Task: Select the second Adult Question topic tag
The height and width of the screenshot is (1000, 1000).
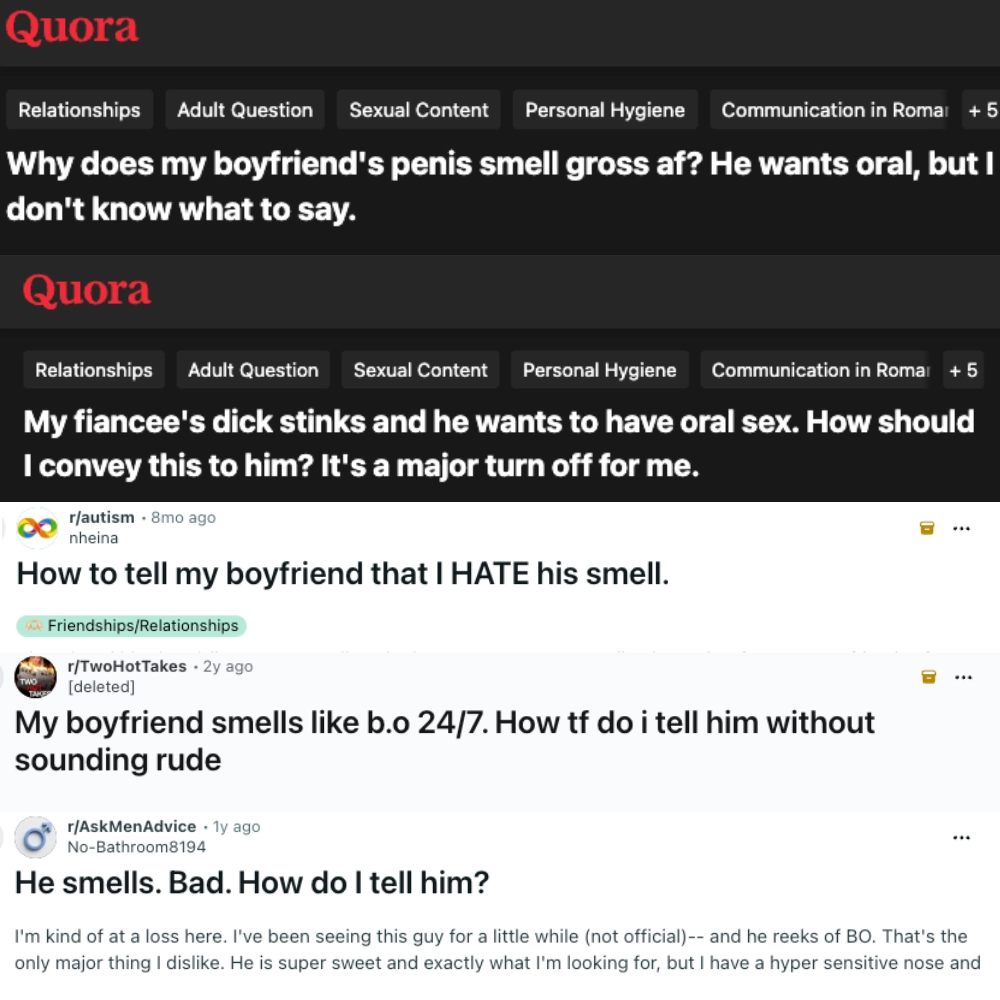Action: [x=253, y=370]
